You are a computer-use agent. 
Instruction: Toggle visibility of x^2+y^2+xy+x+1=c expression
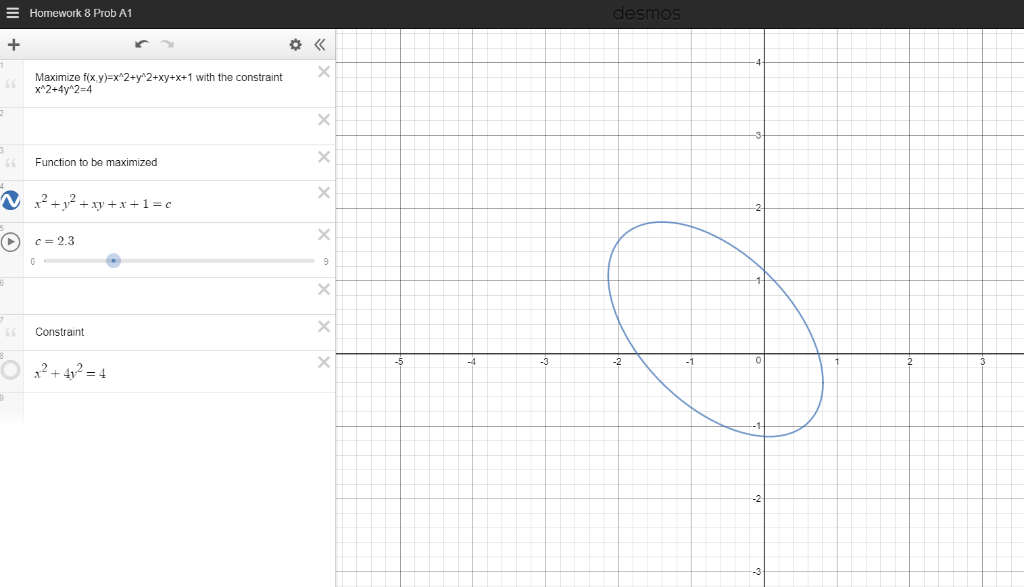click(11, 200)
